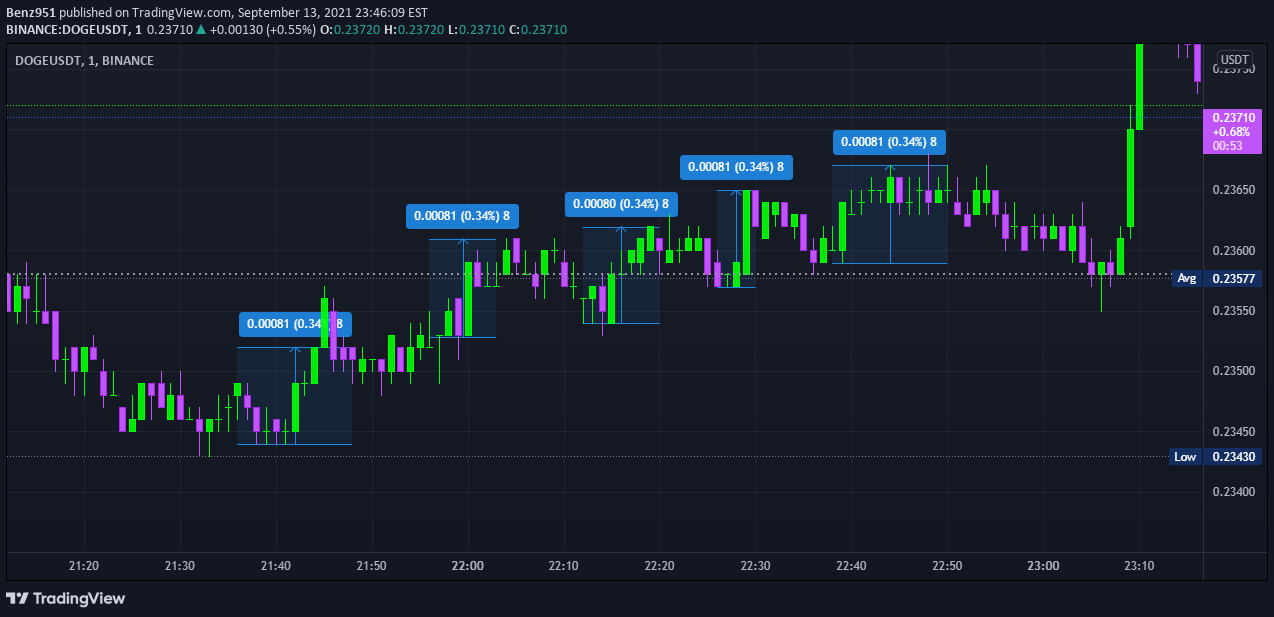
Task: Click the 0.23577 average price value
Action: pos(1233,279)
